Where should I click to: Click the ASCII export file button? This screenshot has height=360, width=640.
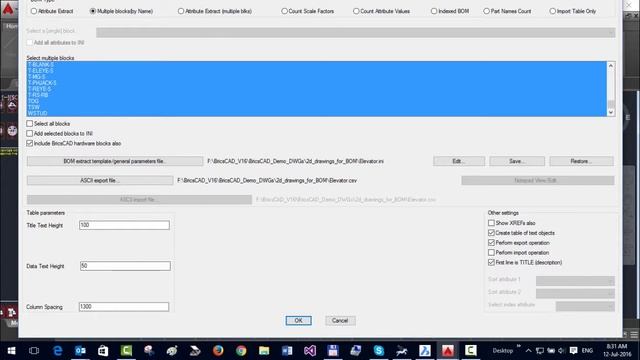pos(100,180)
